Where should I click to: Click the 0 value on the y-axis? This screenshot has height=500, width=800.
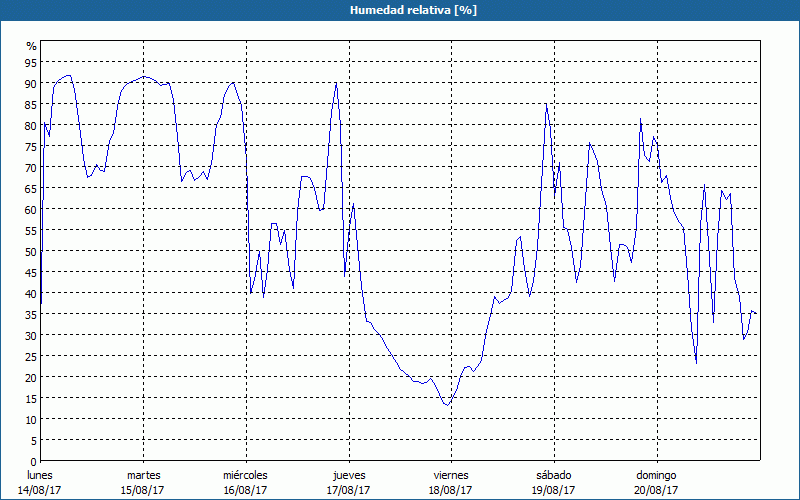click(x=33, y=461)
